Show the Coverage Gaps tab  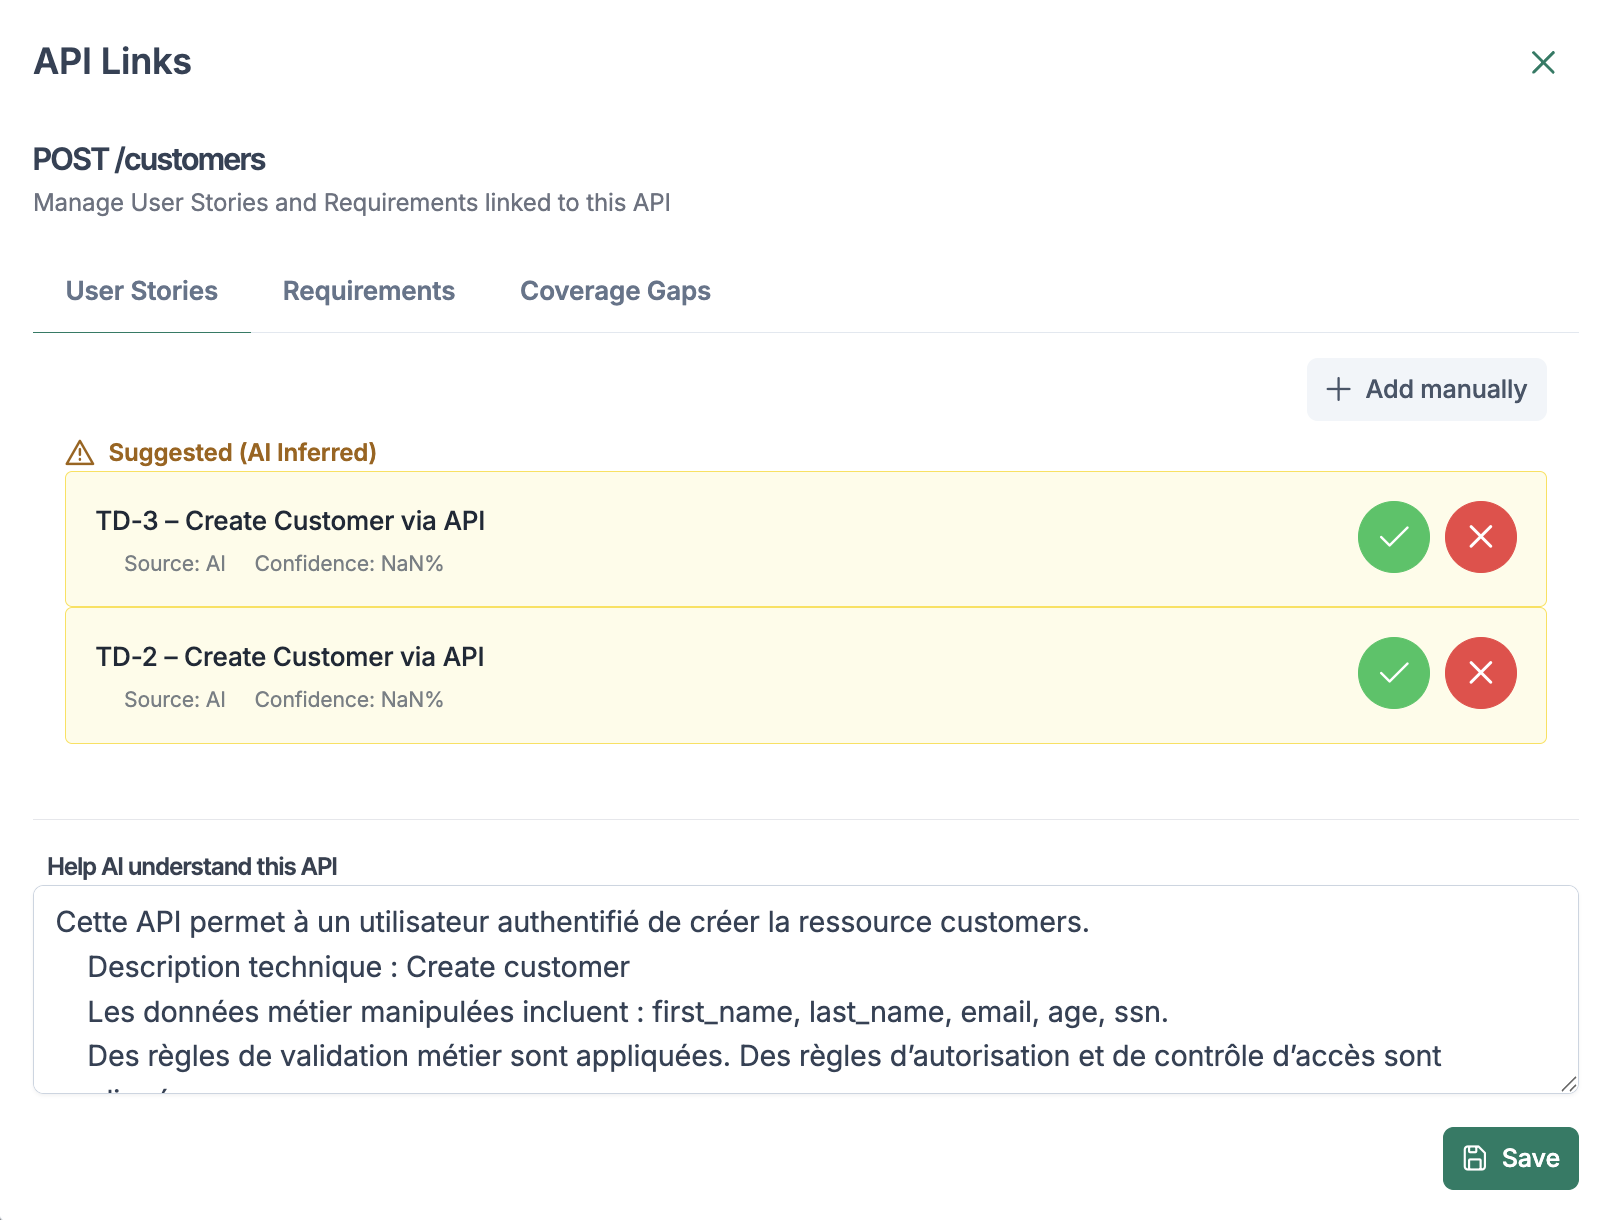pos(615,291)
